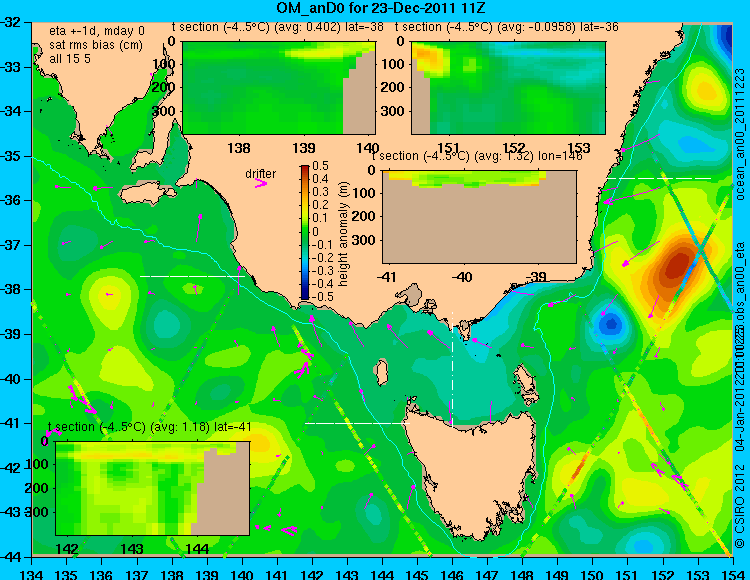Click the white dashed vertical line at lon 146

[x=452, y=368]
